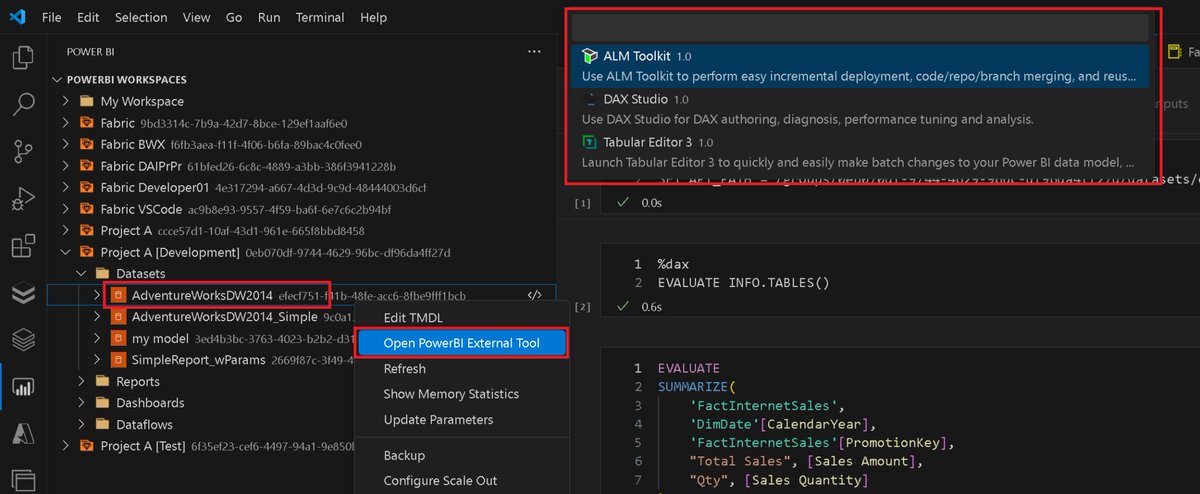This screenshot has width=1200, height=494.
Task: Click the %dax magic line
Action: [675, 264]
